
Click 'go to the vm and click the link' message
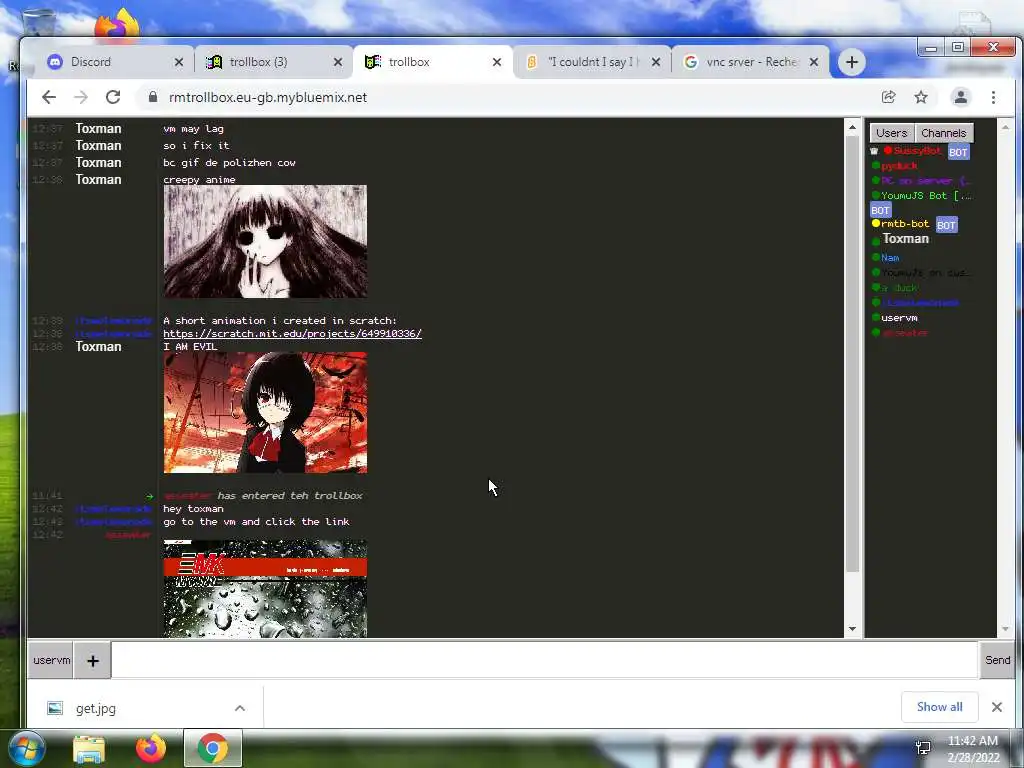(256, 522)
